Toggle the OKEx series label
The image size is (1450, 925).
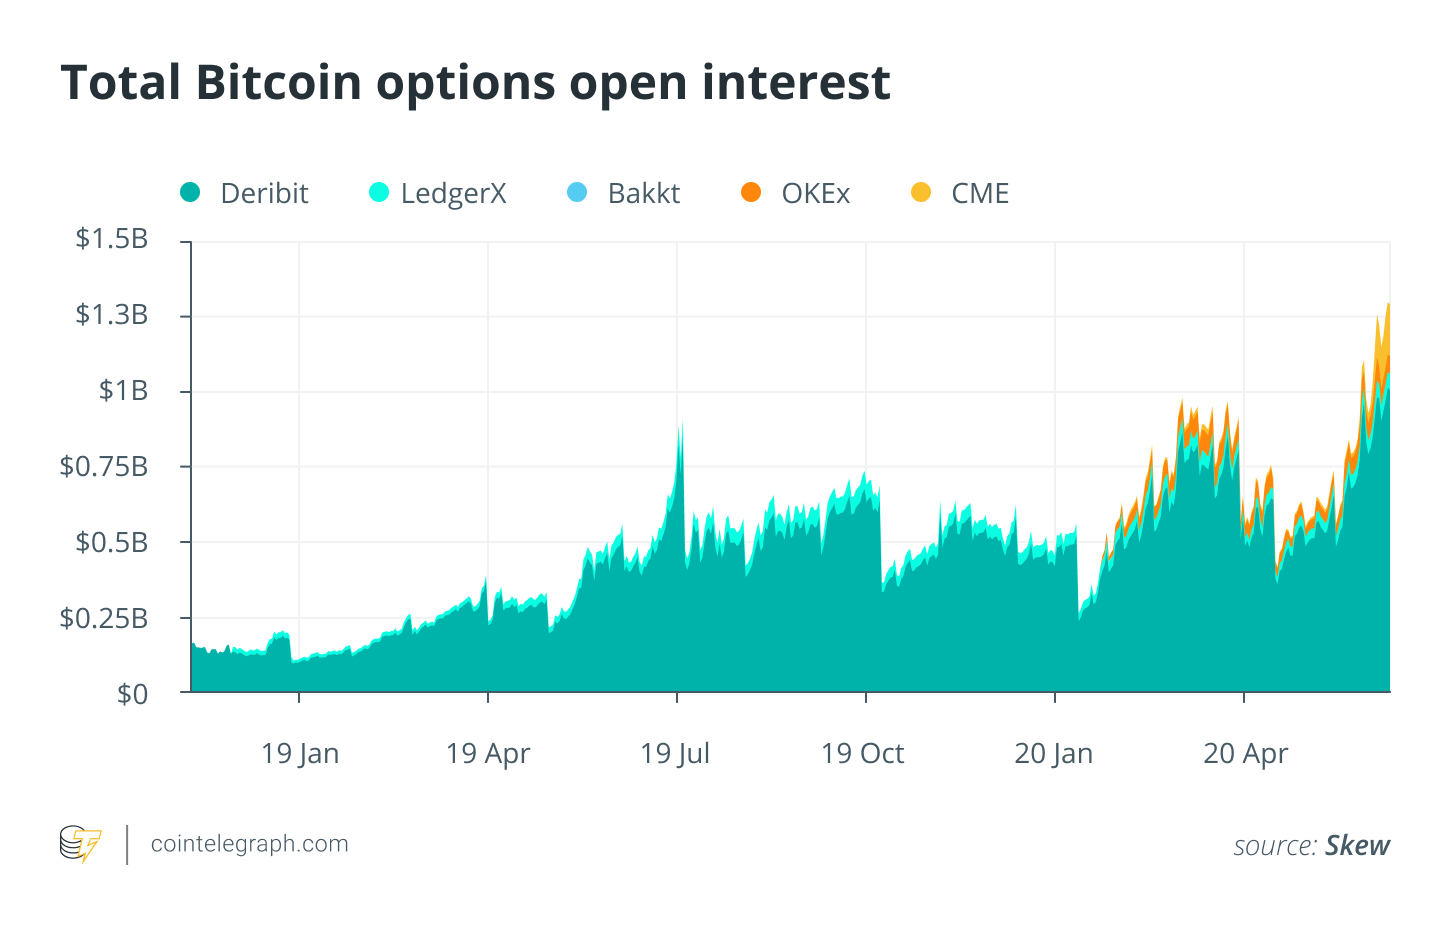816,193
